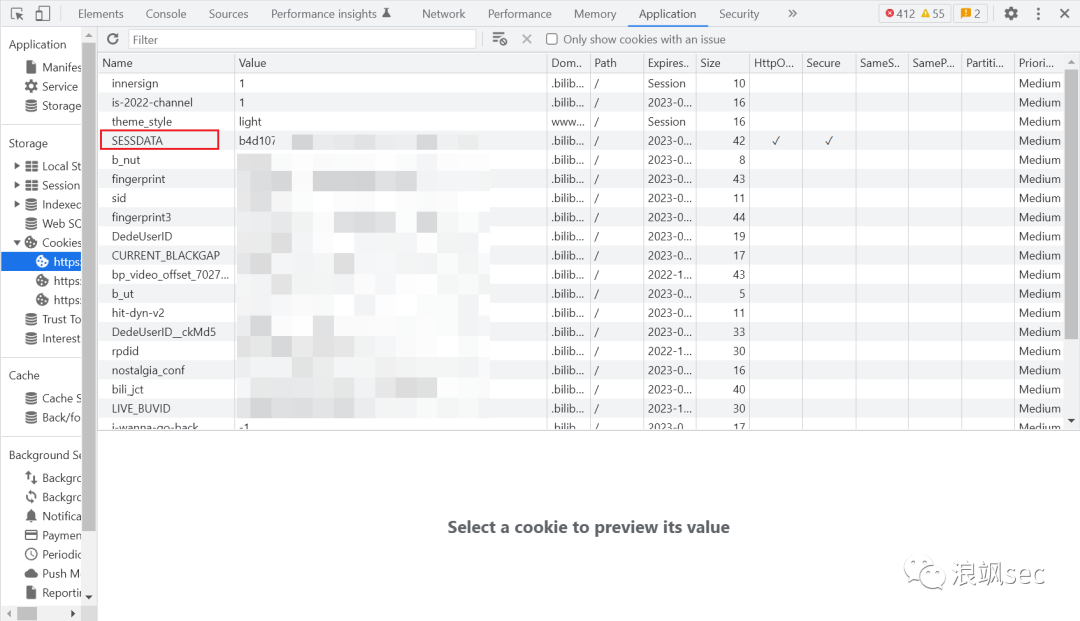This screenshot has width=1080, height=621.
Task: Open the Storage overview sidebar item
Action: point(53,105)
